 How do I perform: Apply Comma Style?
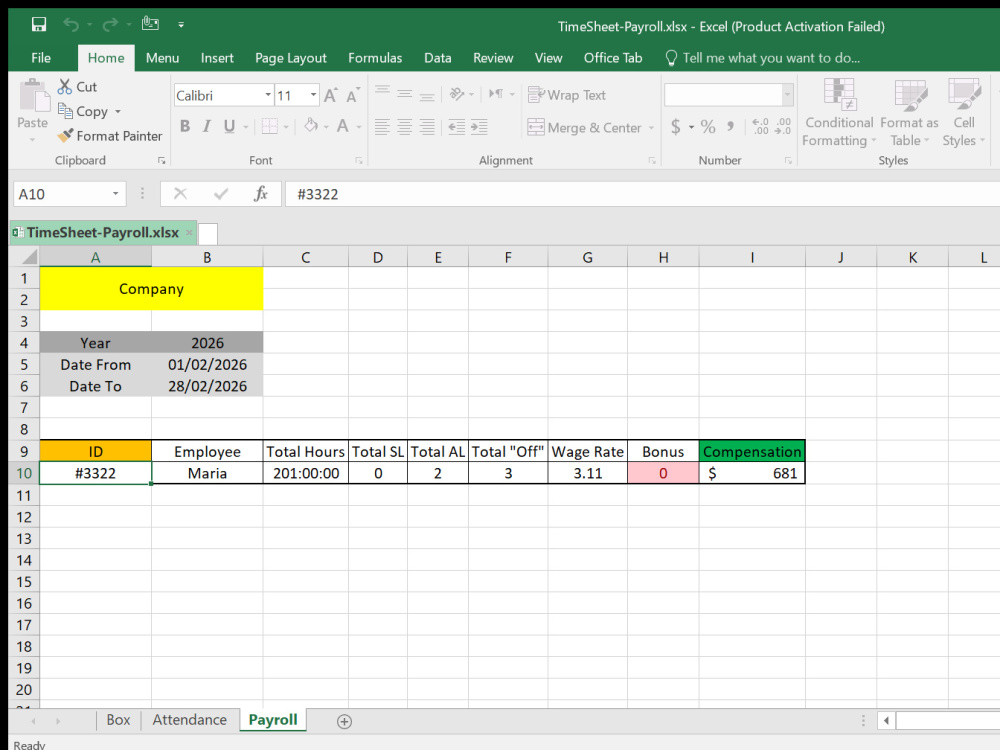tap(730, 127)
